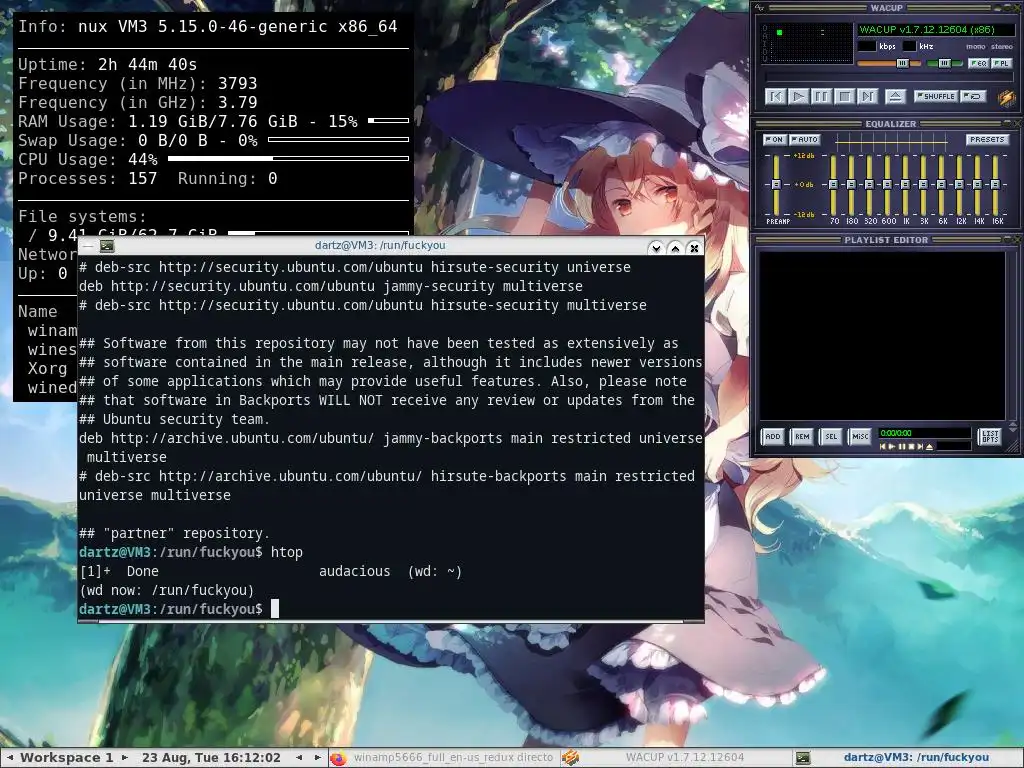Screen dimensions: 1024x768
Task: Click the Eject/open file button in WACUP
Action: click(x=895, y=96)
